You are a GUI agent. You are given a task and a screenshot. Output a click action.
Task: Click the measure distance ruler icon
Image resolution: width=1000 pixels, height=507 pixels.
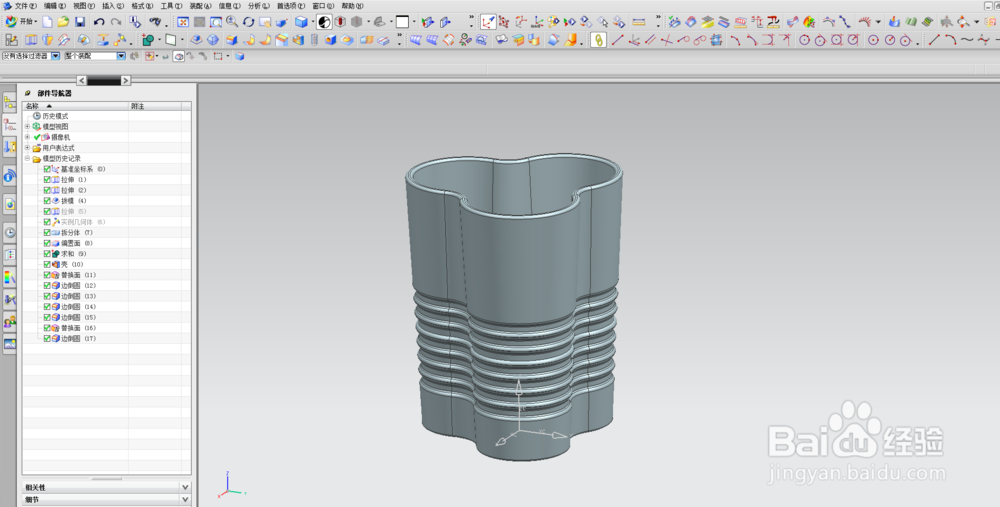click(638, 22)
